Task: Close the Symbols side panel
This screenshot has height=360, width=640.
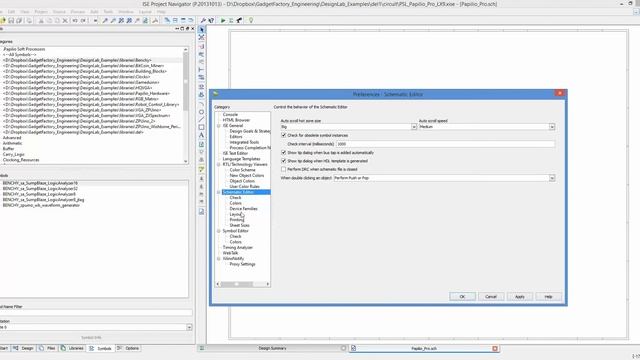Action: pyautogui.click(x=193, y=29)
